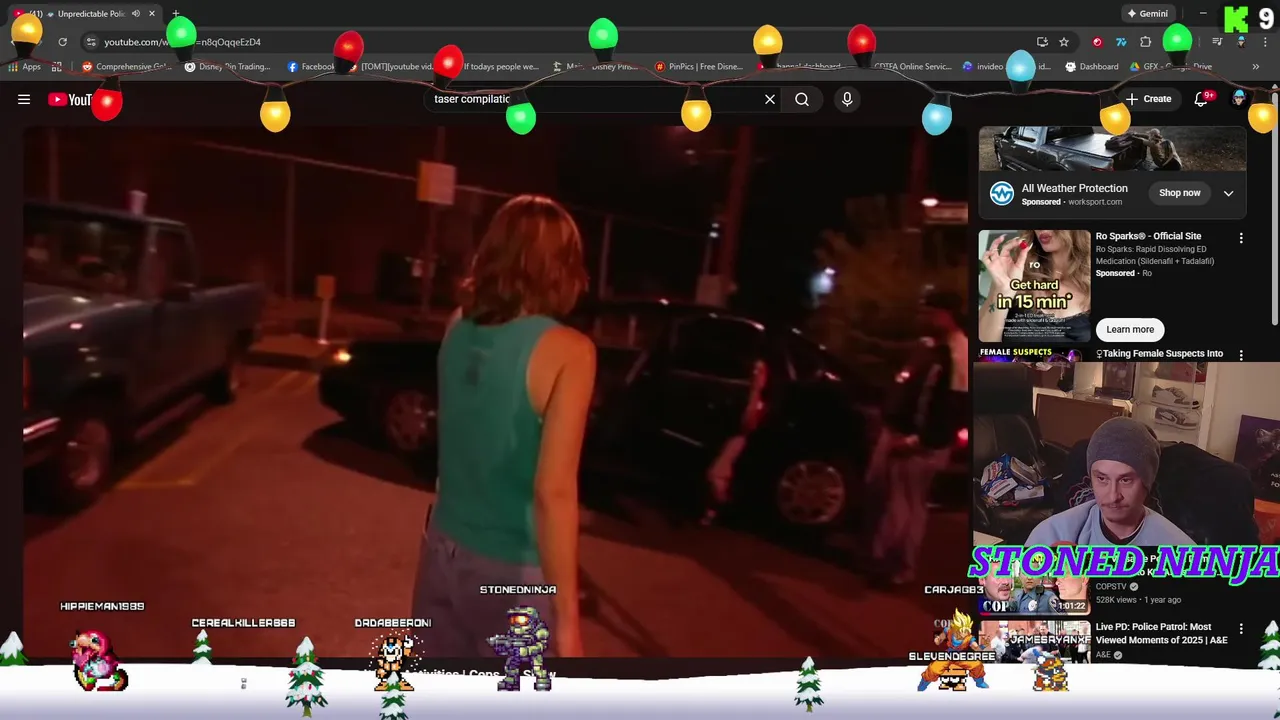
Task: Open the Comprehensive Reddit bookmark
Action: pos(127,67)
